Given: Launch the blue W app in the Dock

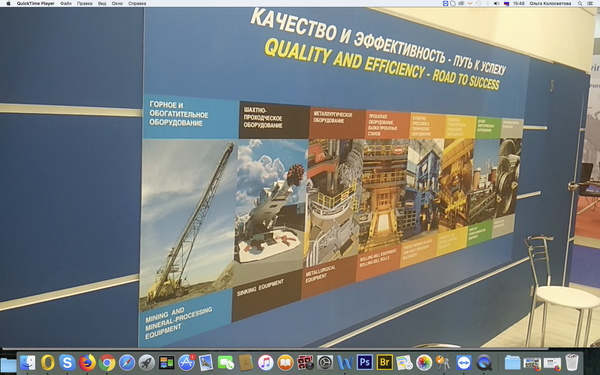Looking at the screenshot, I should coord(345,362).
